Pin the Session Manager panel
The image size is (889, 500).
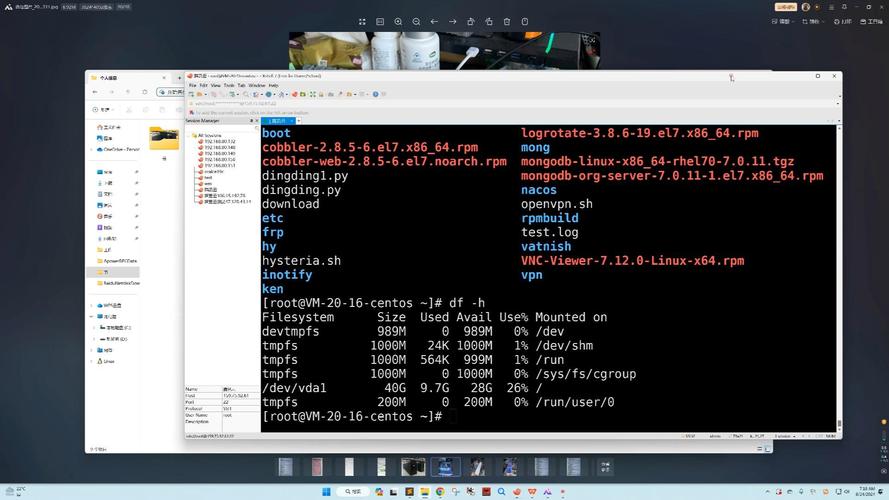251,121
